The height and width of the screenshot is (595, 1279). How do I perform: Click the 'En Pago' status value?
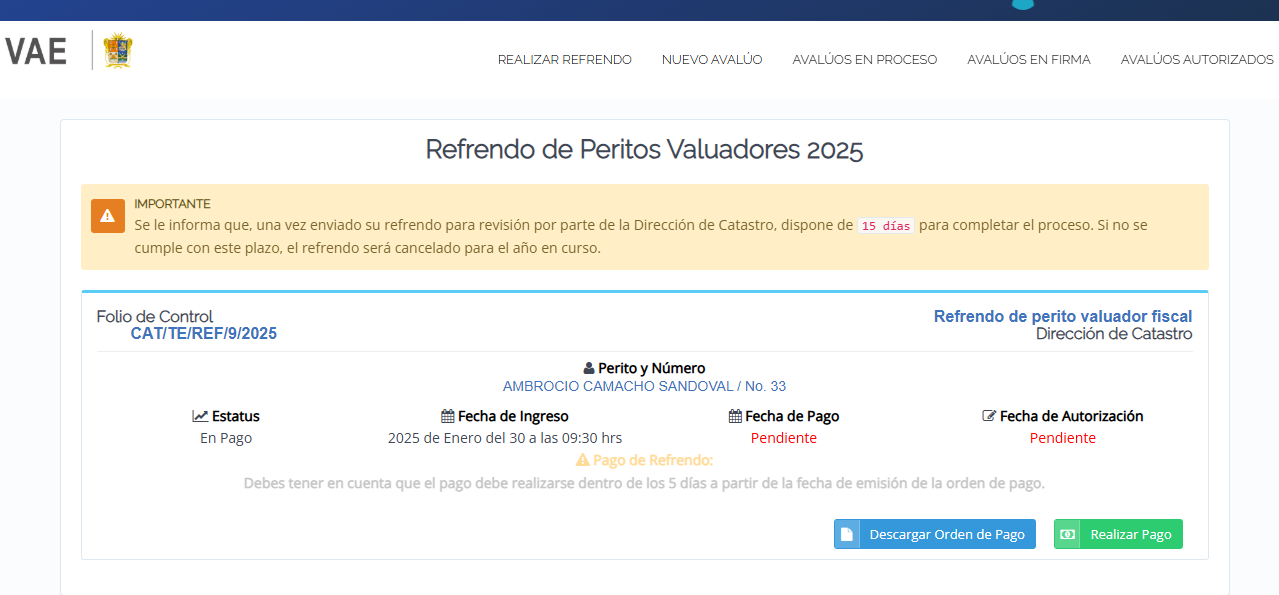[x=226, y=438]
